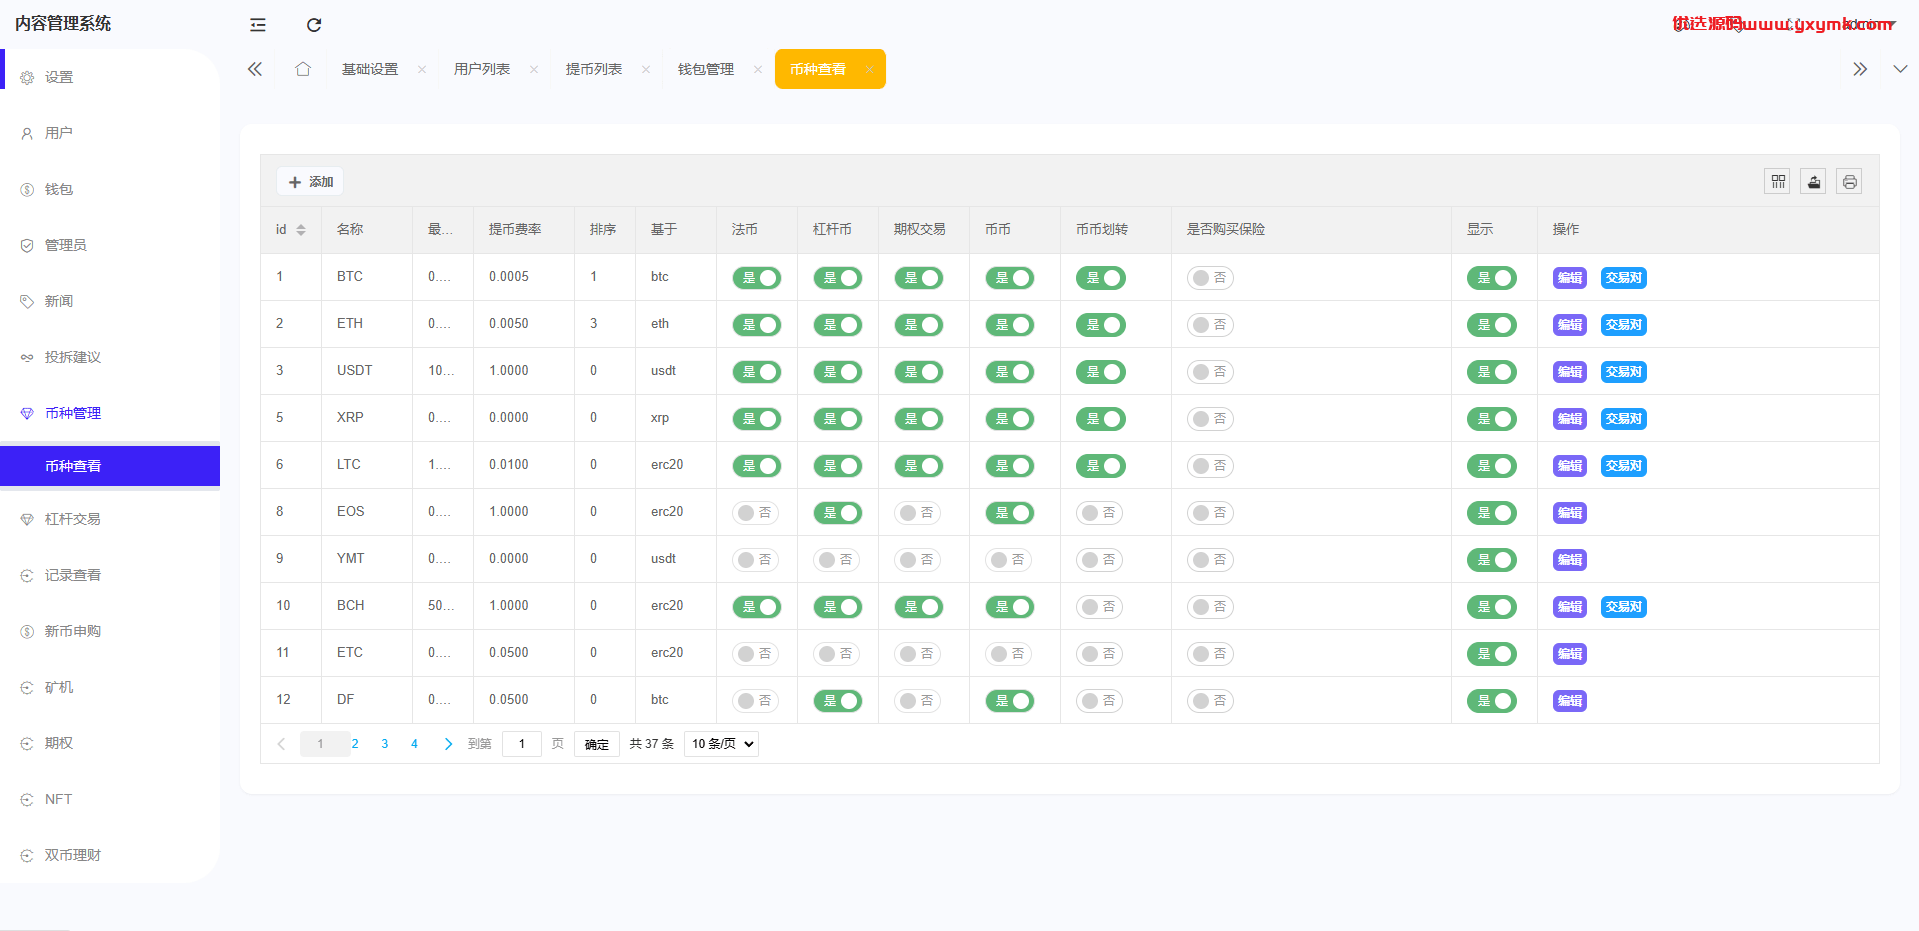Toggle 币币划转 switch for BCH row
This screenshot has height=931, width=1919.
click(x=1100, y=607)
